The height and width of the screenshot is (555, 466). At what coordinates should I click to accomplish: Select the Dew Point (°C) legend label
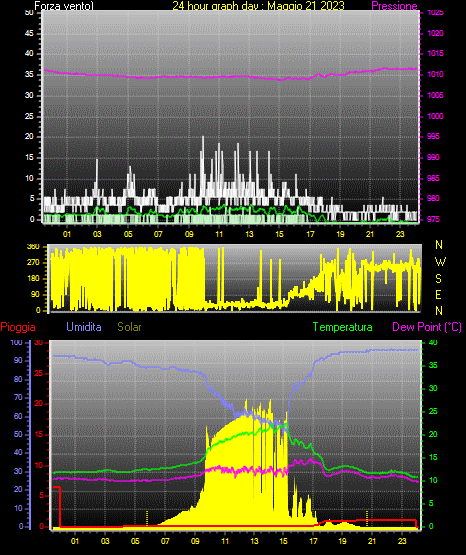point(427,327)
